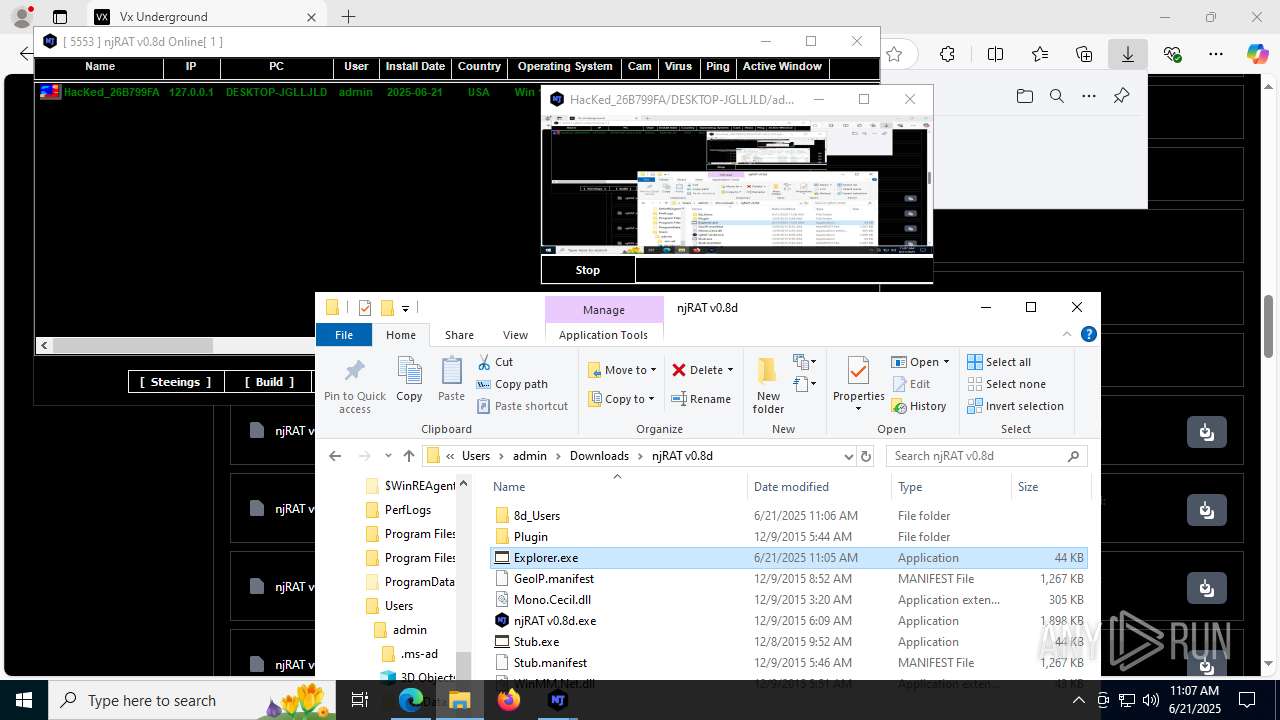Sort by Date modified column
This screenshot has height=720, width=1280.
(791, 487)
